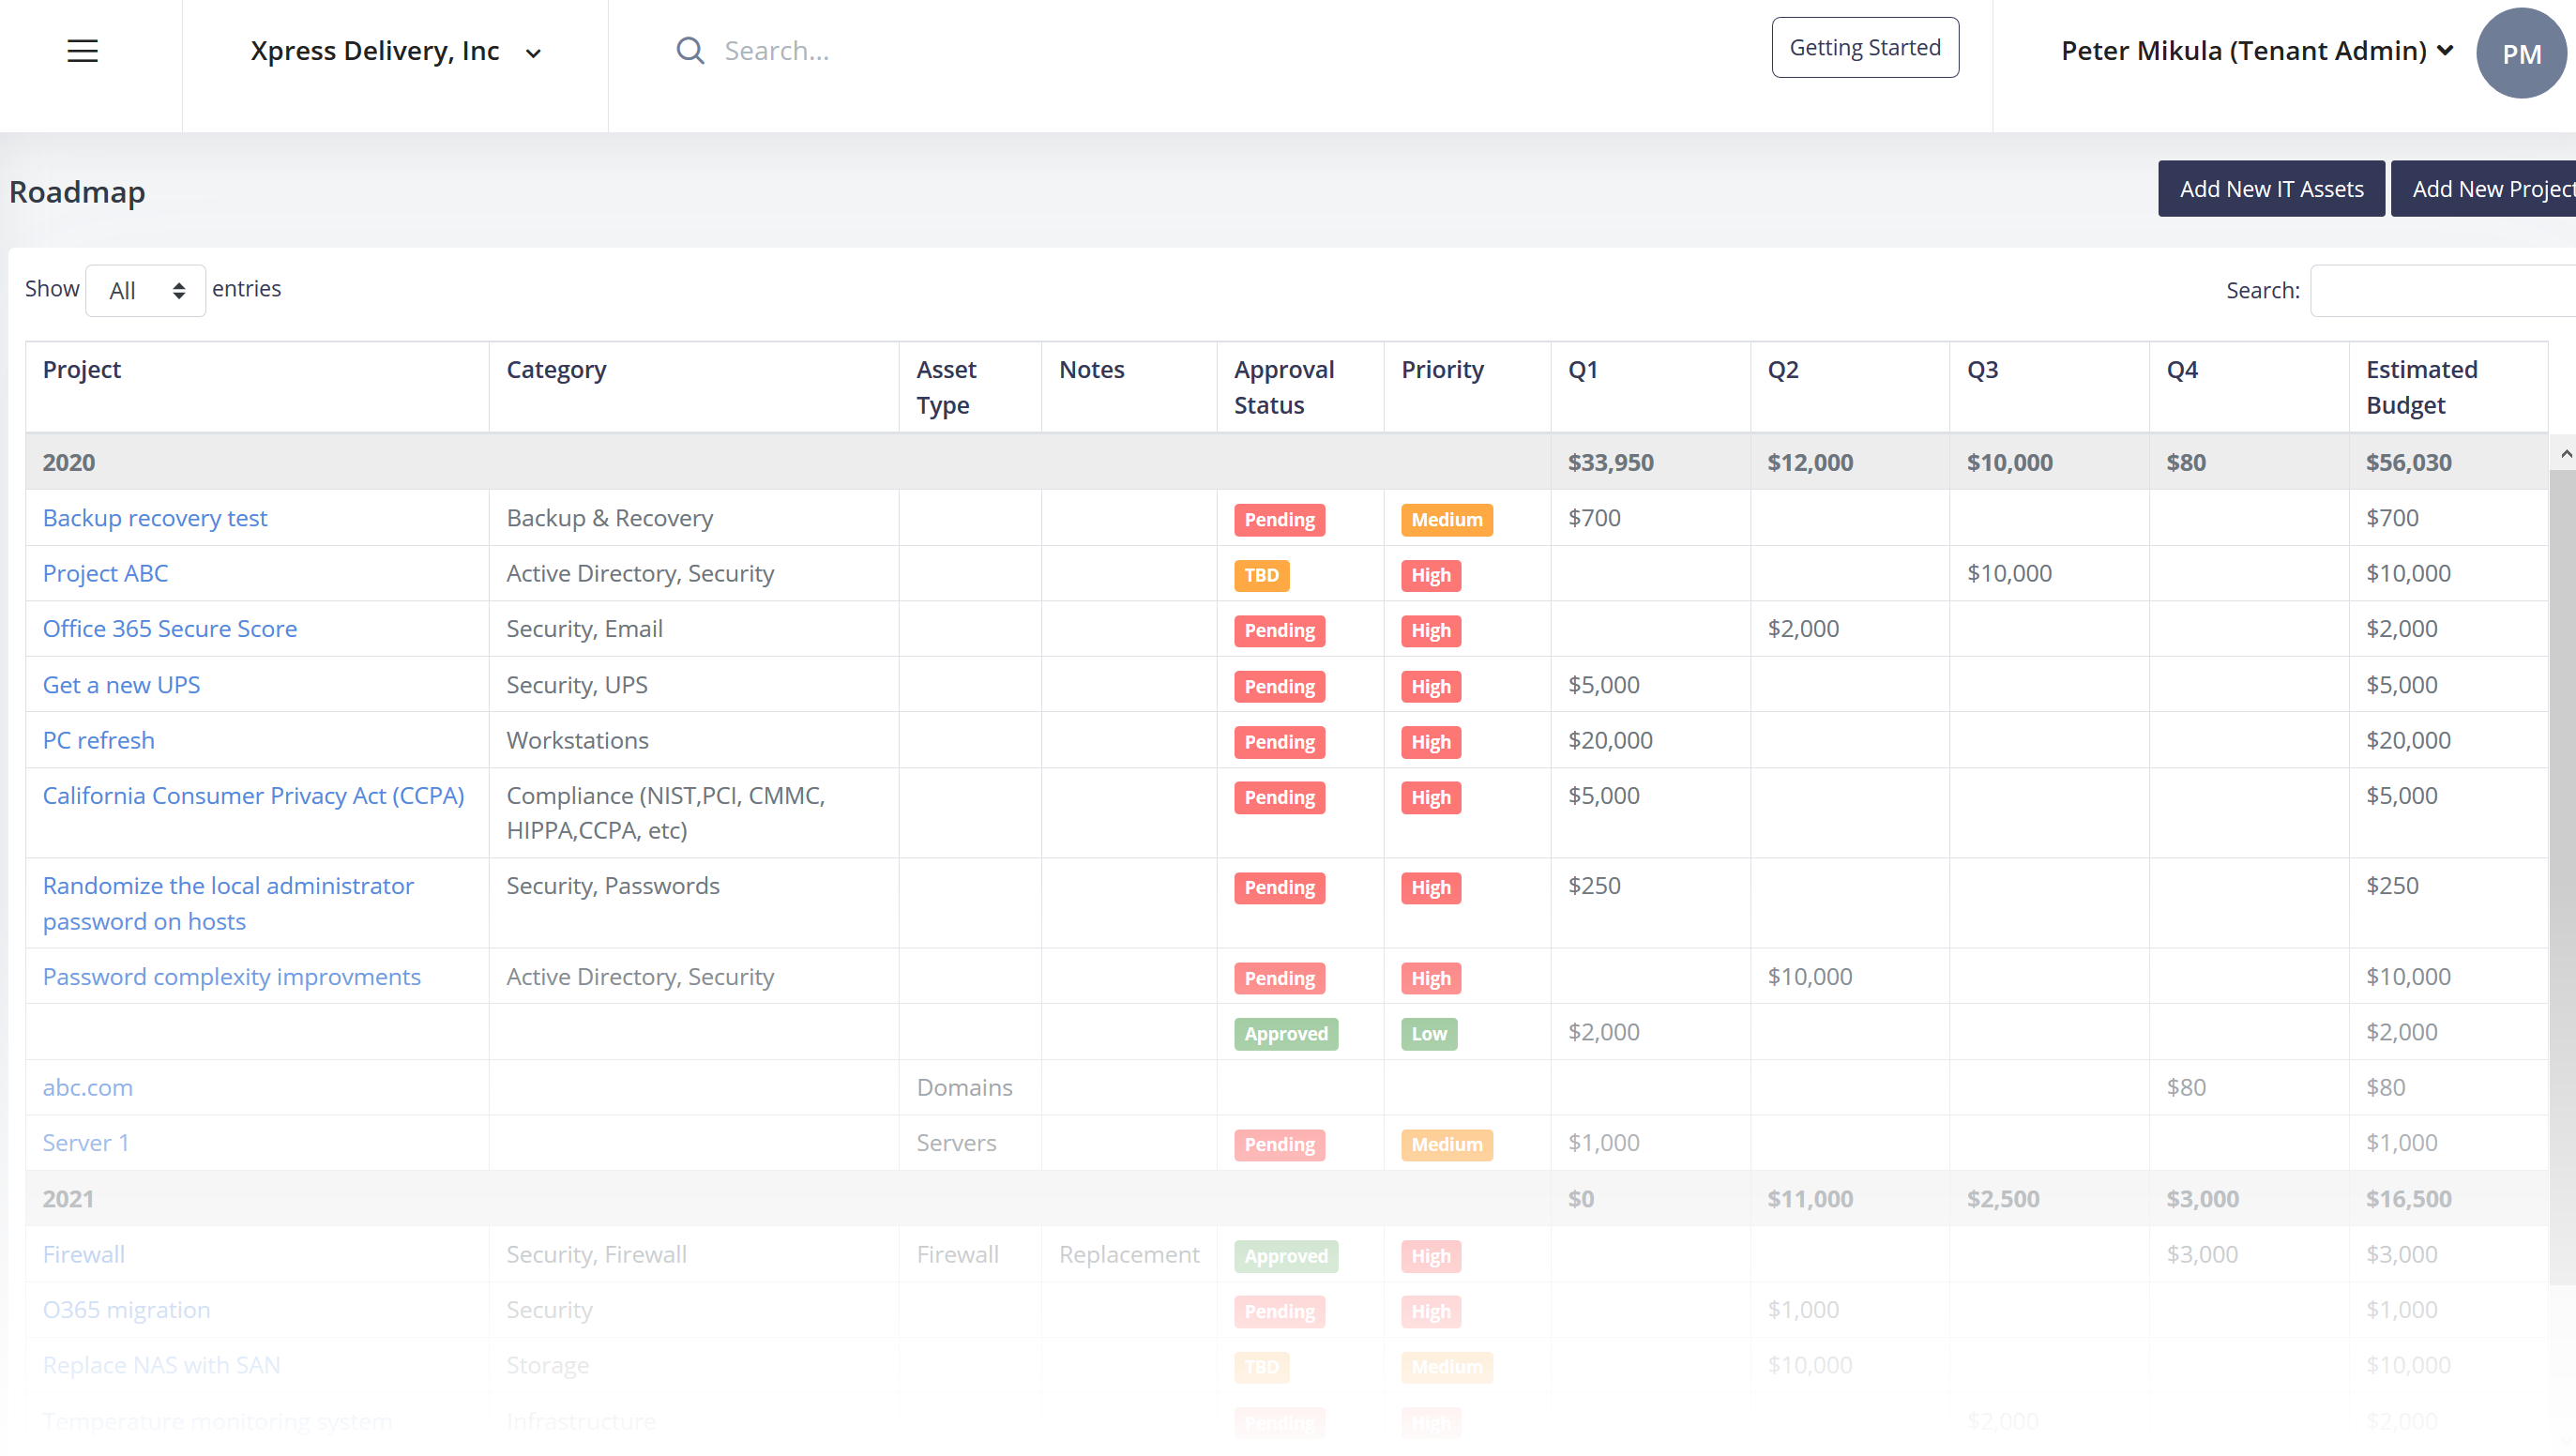Screen dimensions: 2576x1456
Task: Open Replace NAS with SAN project
Action: point(161,1365)
